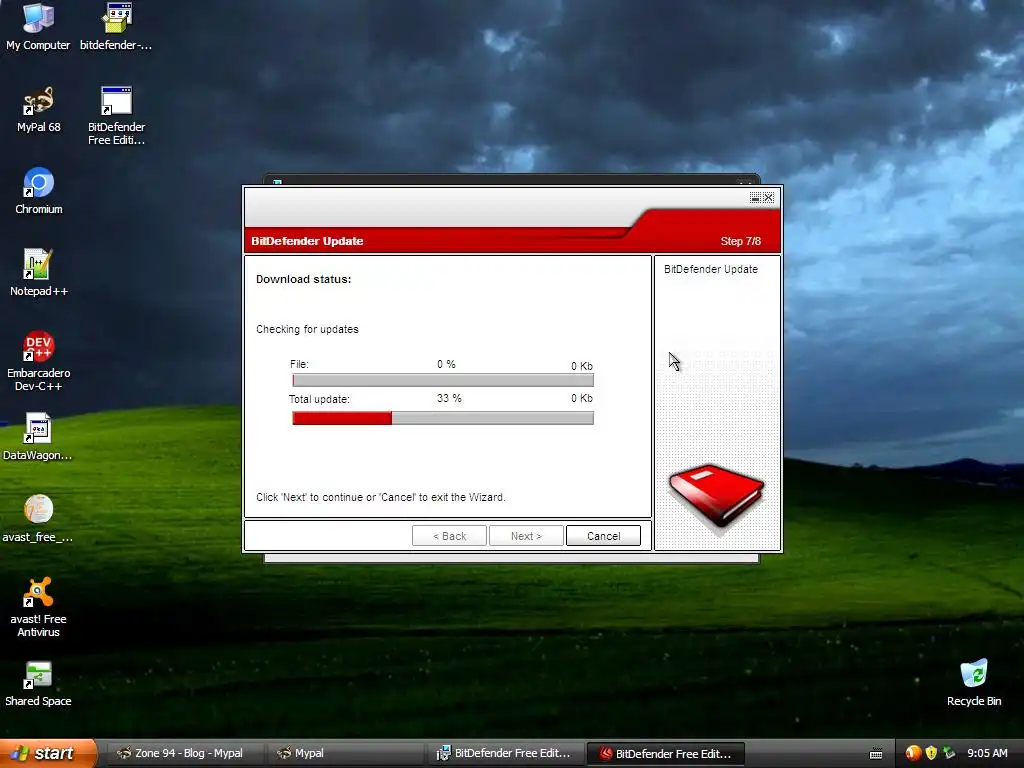Open the Windows start menu
The width and height of the screenshot is (1024, 768).
[48, 753]
